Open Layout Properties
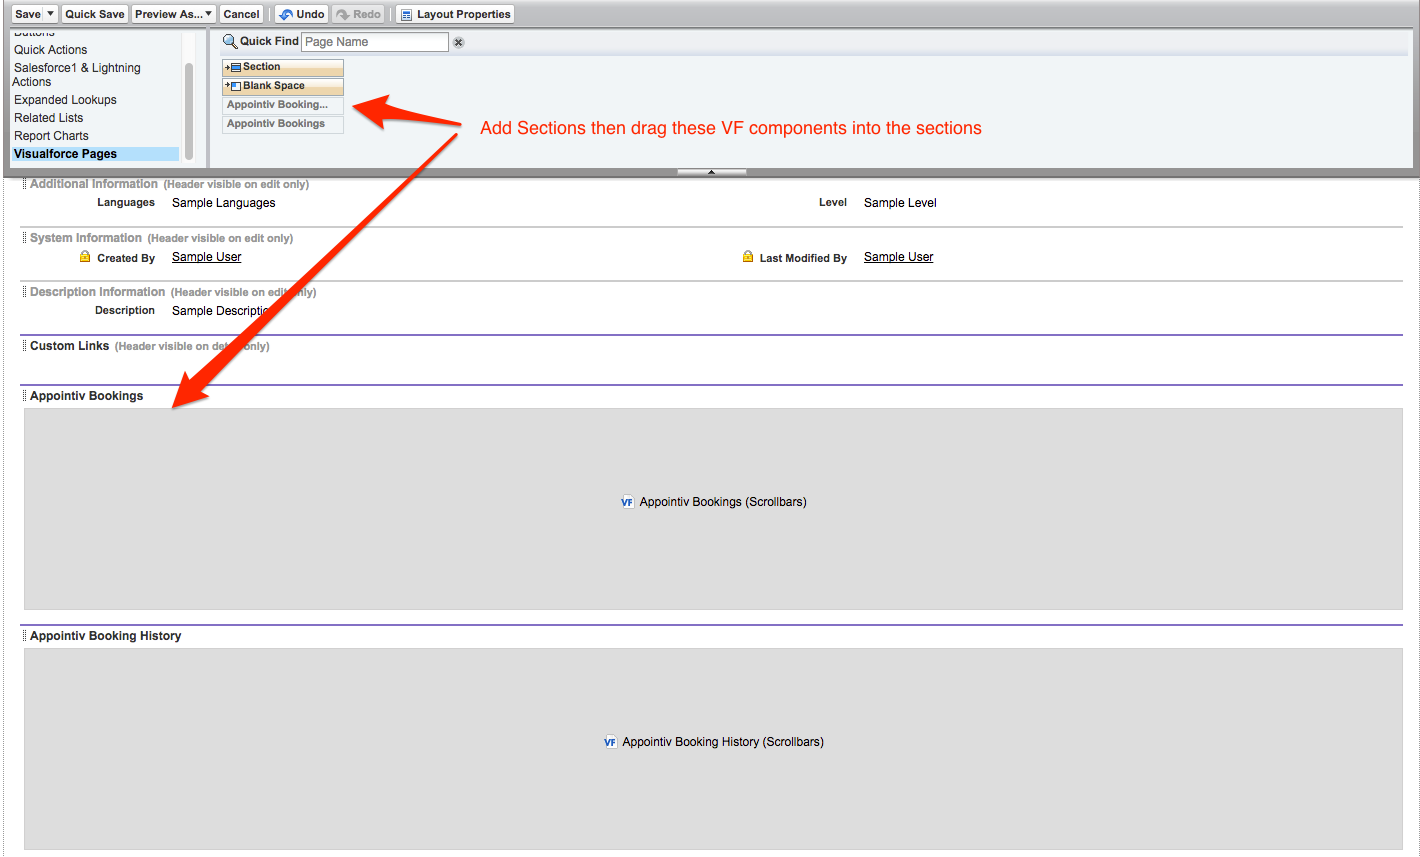Image resolution: width=1420 pixels, height=857 pixels. [x=455, y=14]
